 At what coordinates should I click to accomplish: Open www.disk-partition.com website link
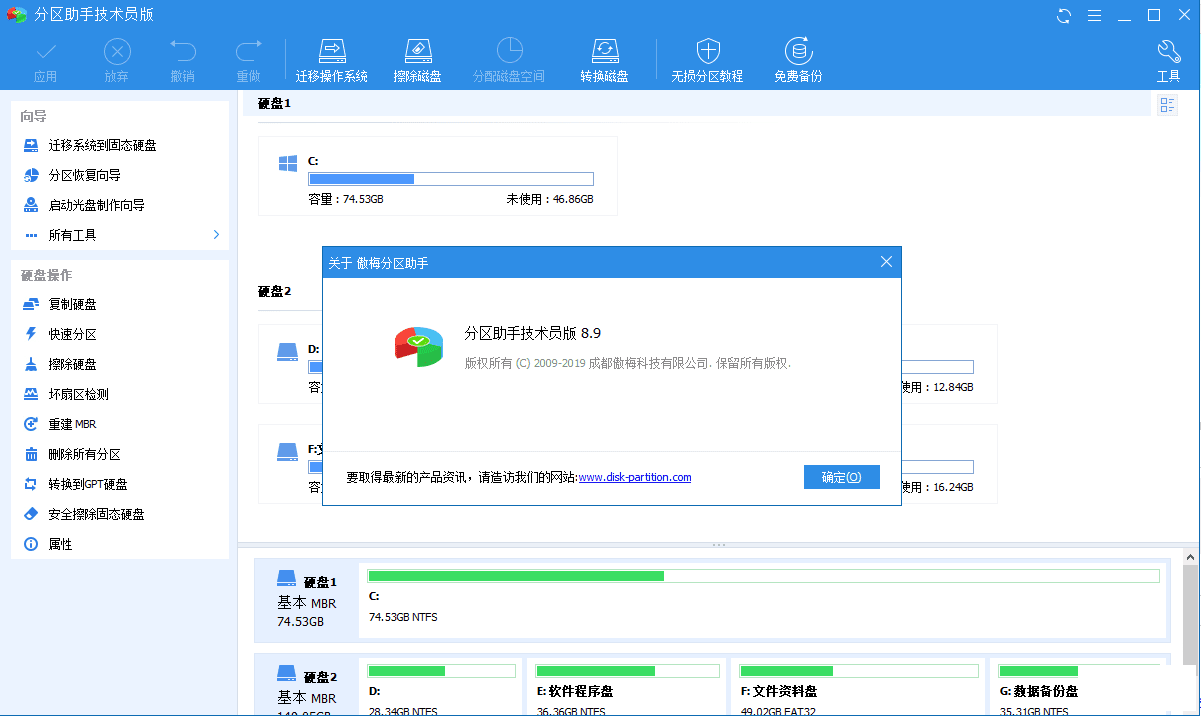pyautogui.click(x=635, y=477)
